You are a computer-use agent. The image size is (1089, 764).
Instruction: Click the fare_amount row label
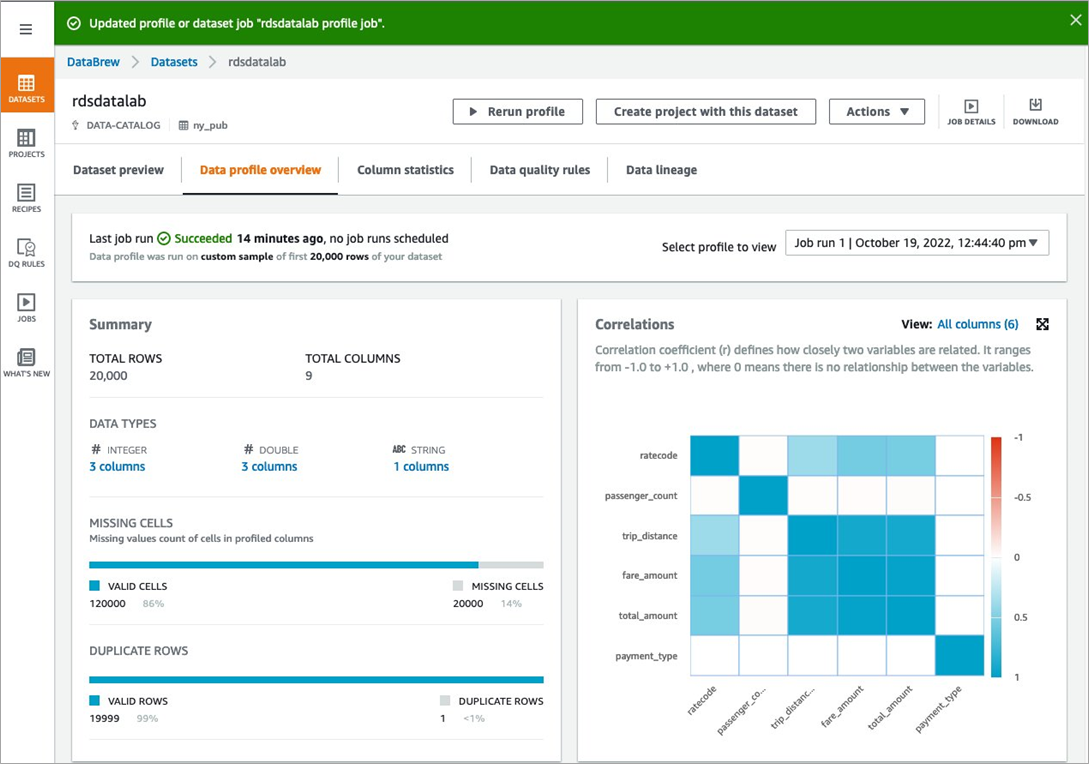(x=649, y=576)
